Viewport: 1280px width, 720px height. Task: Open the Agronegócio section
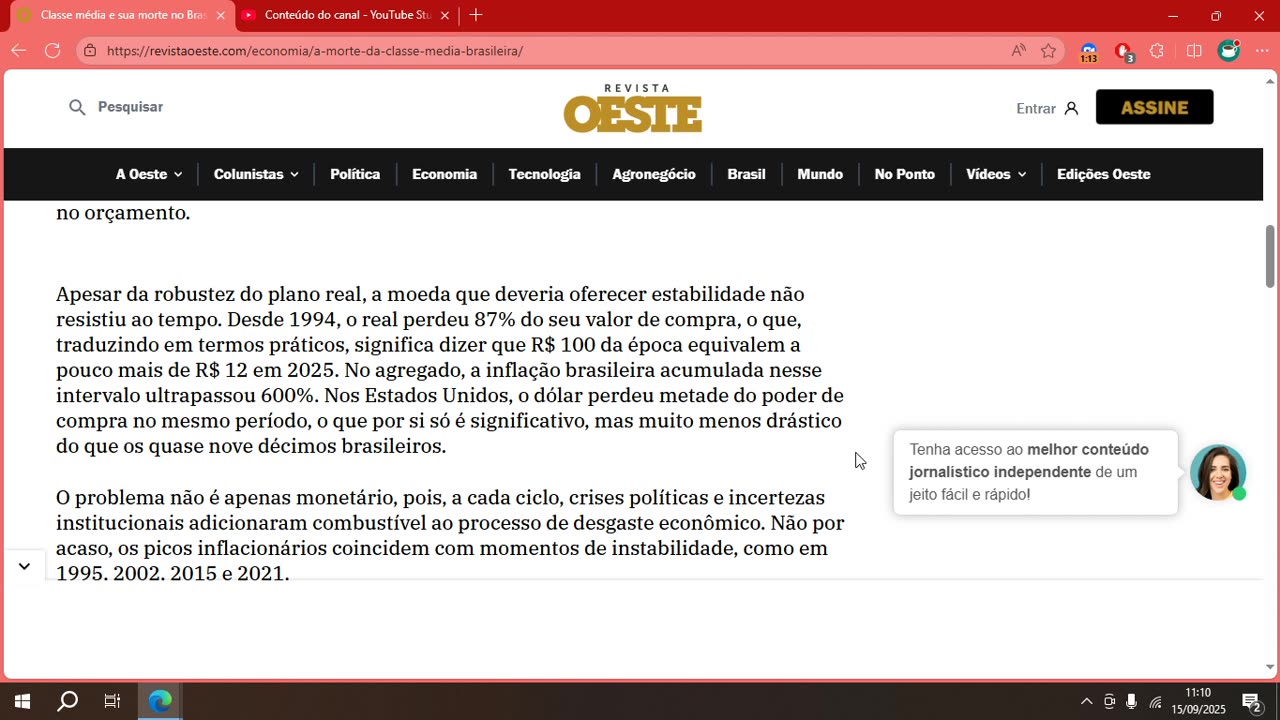point(654,174)
